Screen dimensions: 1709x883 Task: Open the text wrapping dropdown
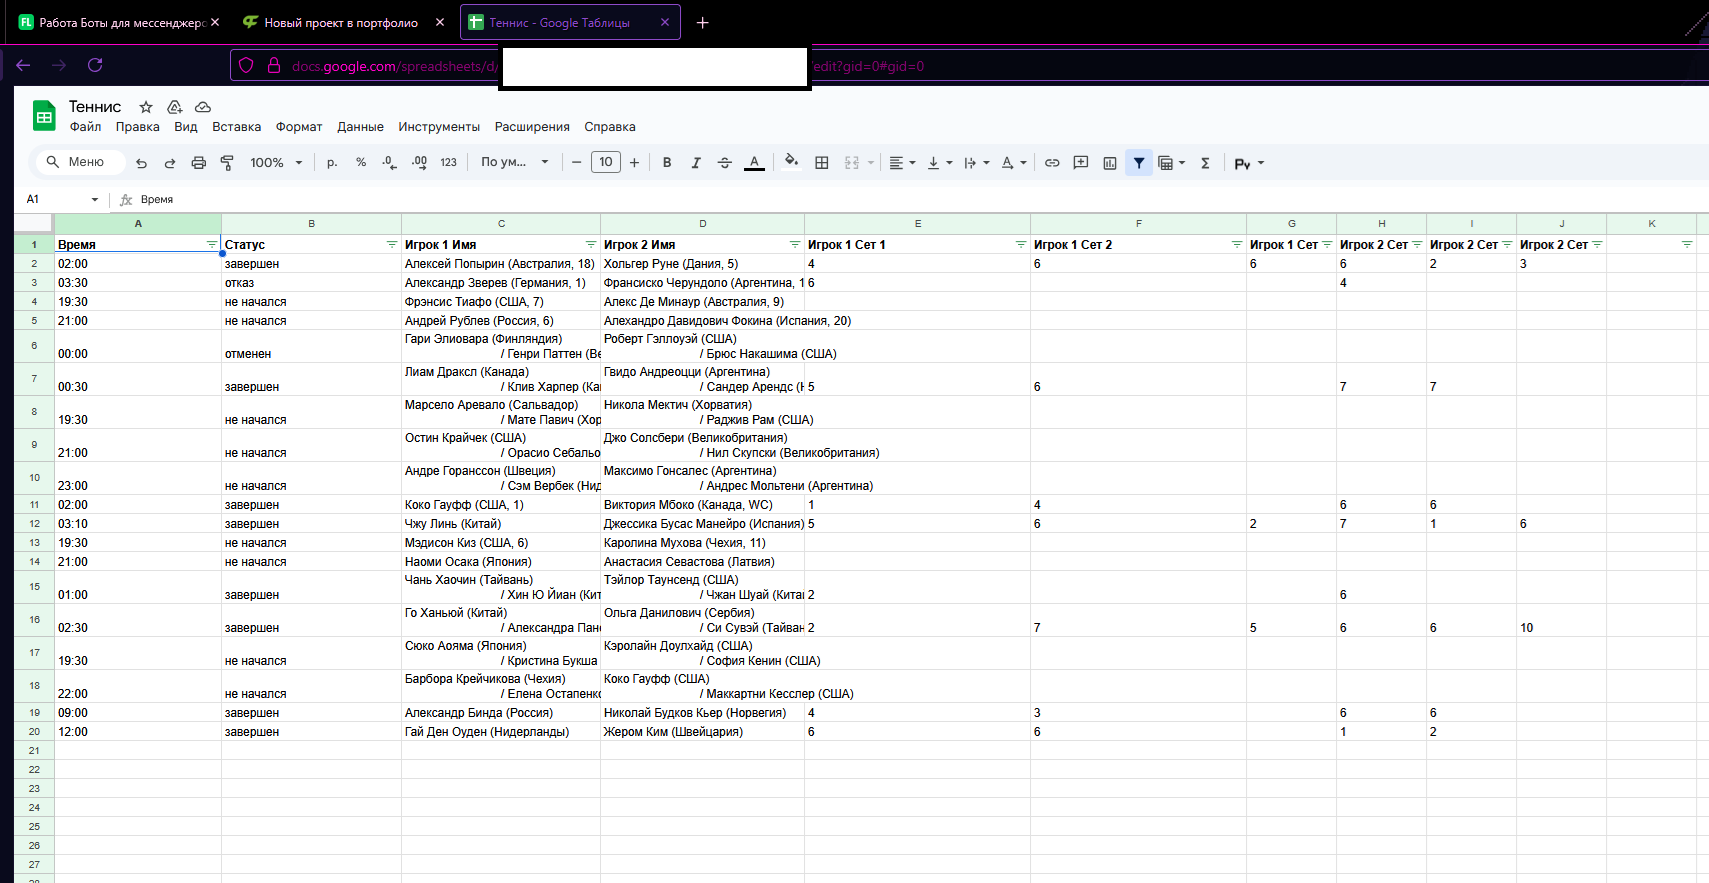pos(977,163)
